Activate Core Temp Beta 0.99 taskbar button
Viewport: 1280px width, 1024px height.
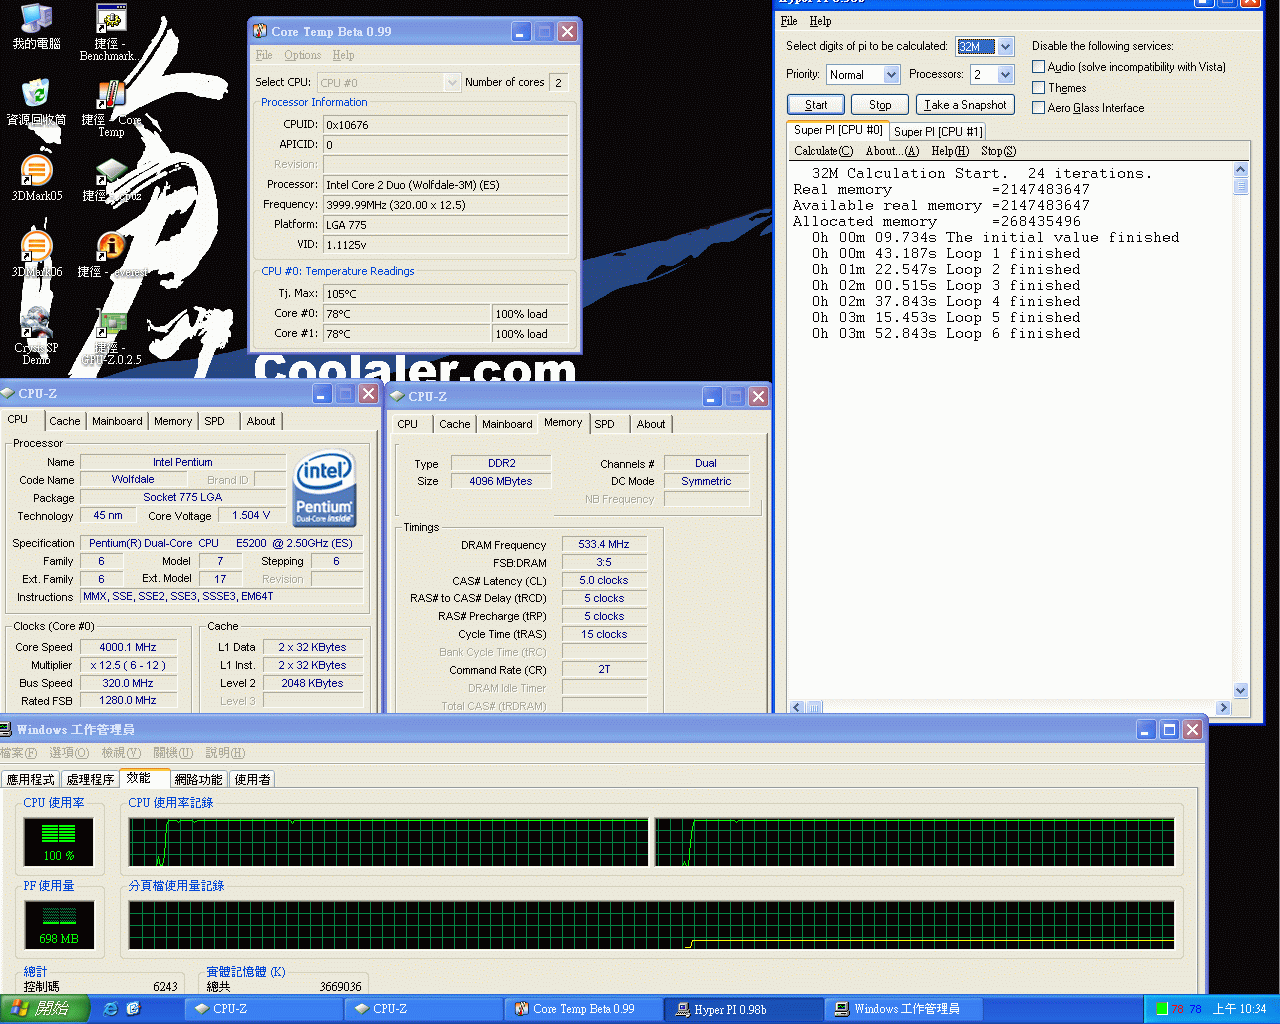coord(582,1009)
